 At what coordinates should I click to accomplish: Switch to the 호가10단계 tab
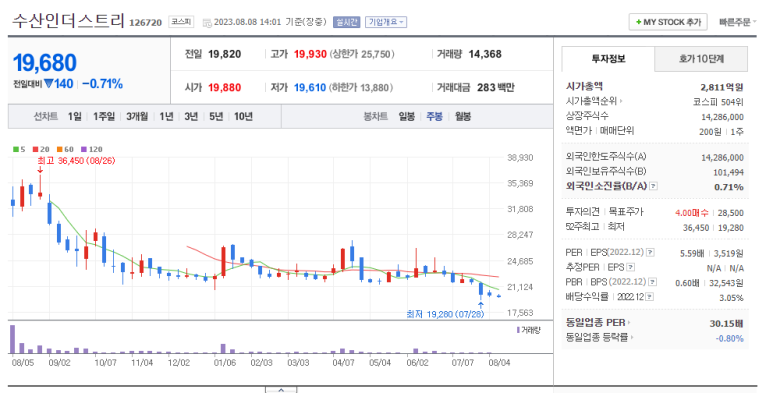pos(701,59)
